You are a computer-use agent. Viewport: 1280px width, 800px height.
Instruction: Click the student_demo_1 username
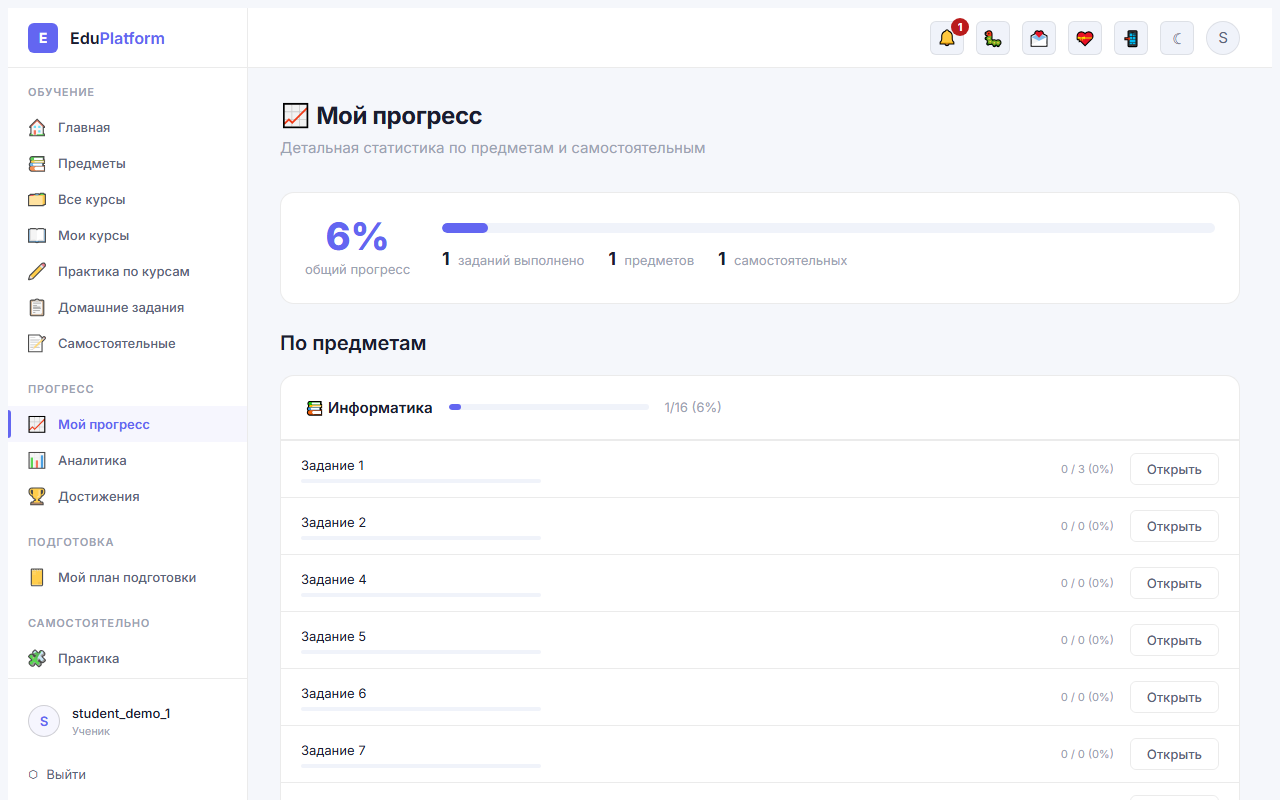tap(121, 713)
